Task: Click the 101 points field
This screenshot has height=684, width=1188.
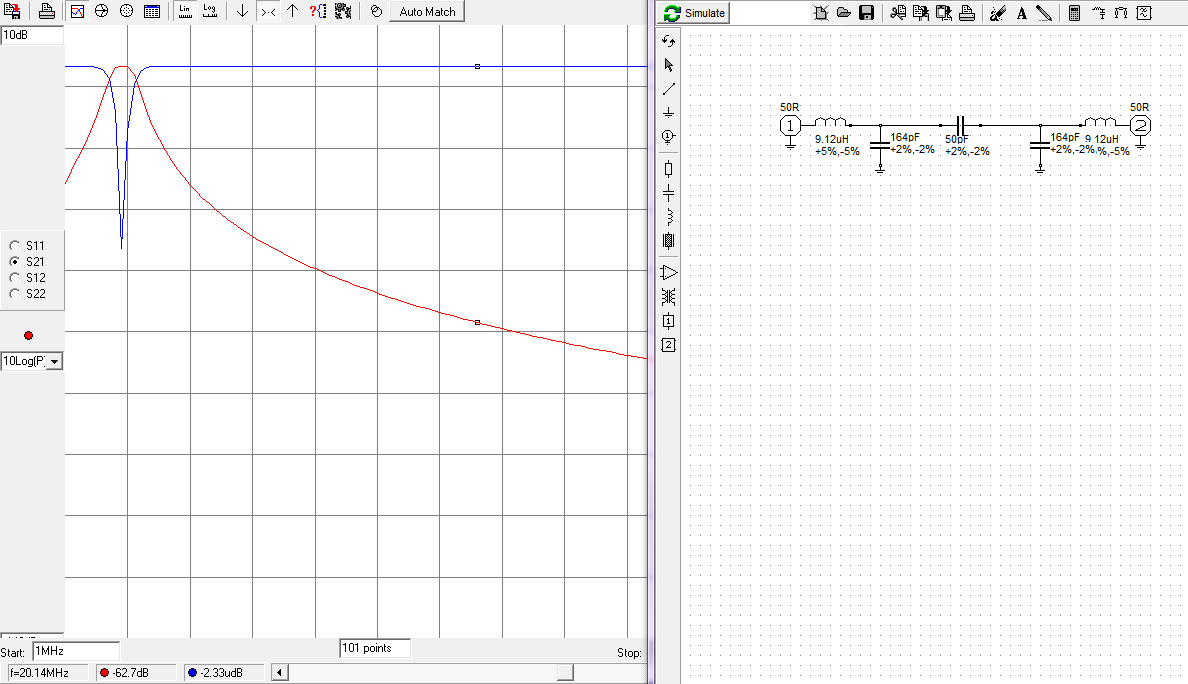Action: point(375,648)
